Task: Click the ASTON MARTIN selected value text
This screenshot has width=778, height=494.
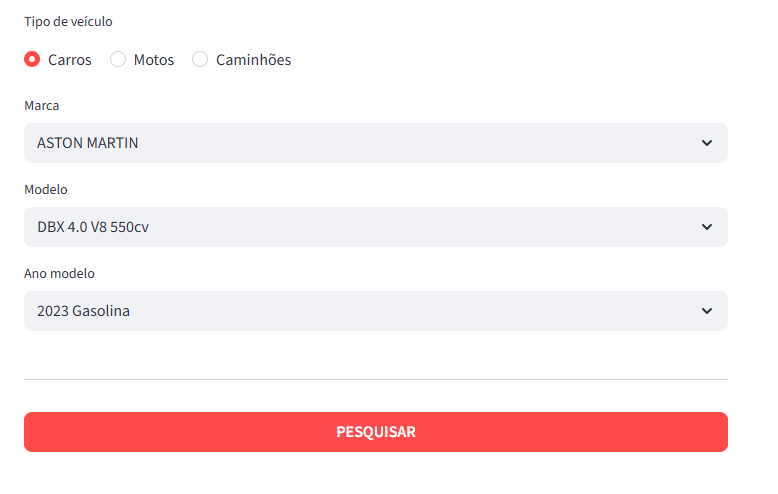Action: pyautogui.click(x=88, y=143)
